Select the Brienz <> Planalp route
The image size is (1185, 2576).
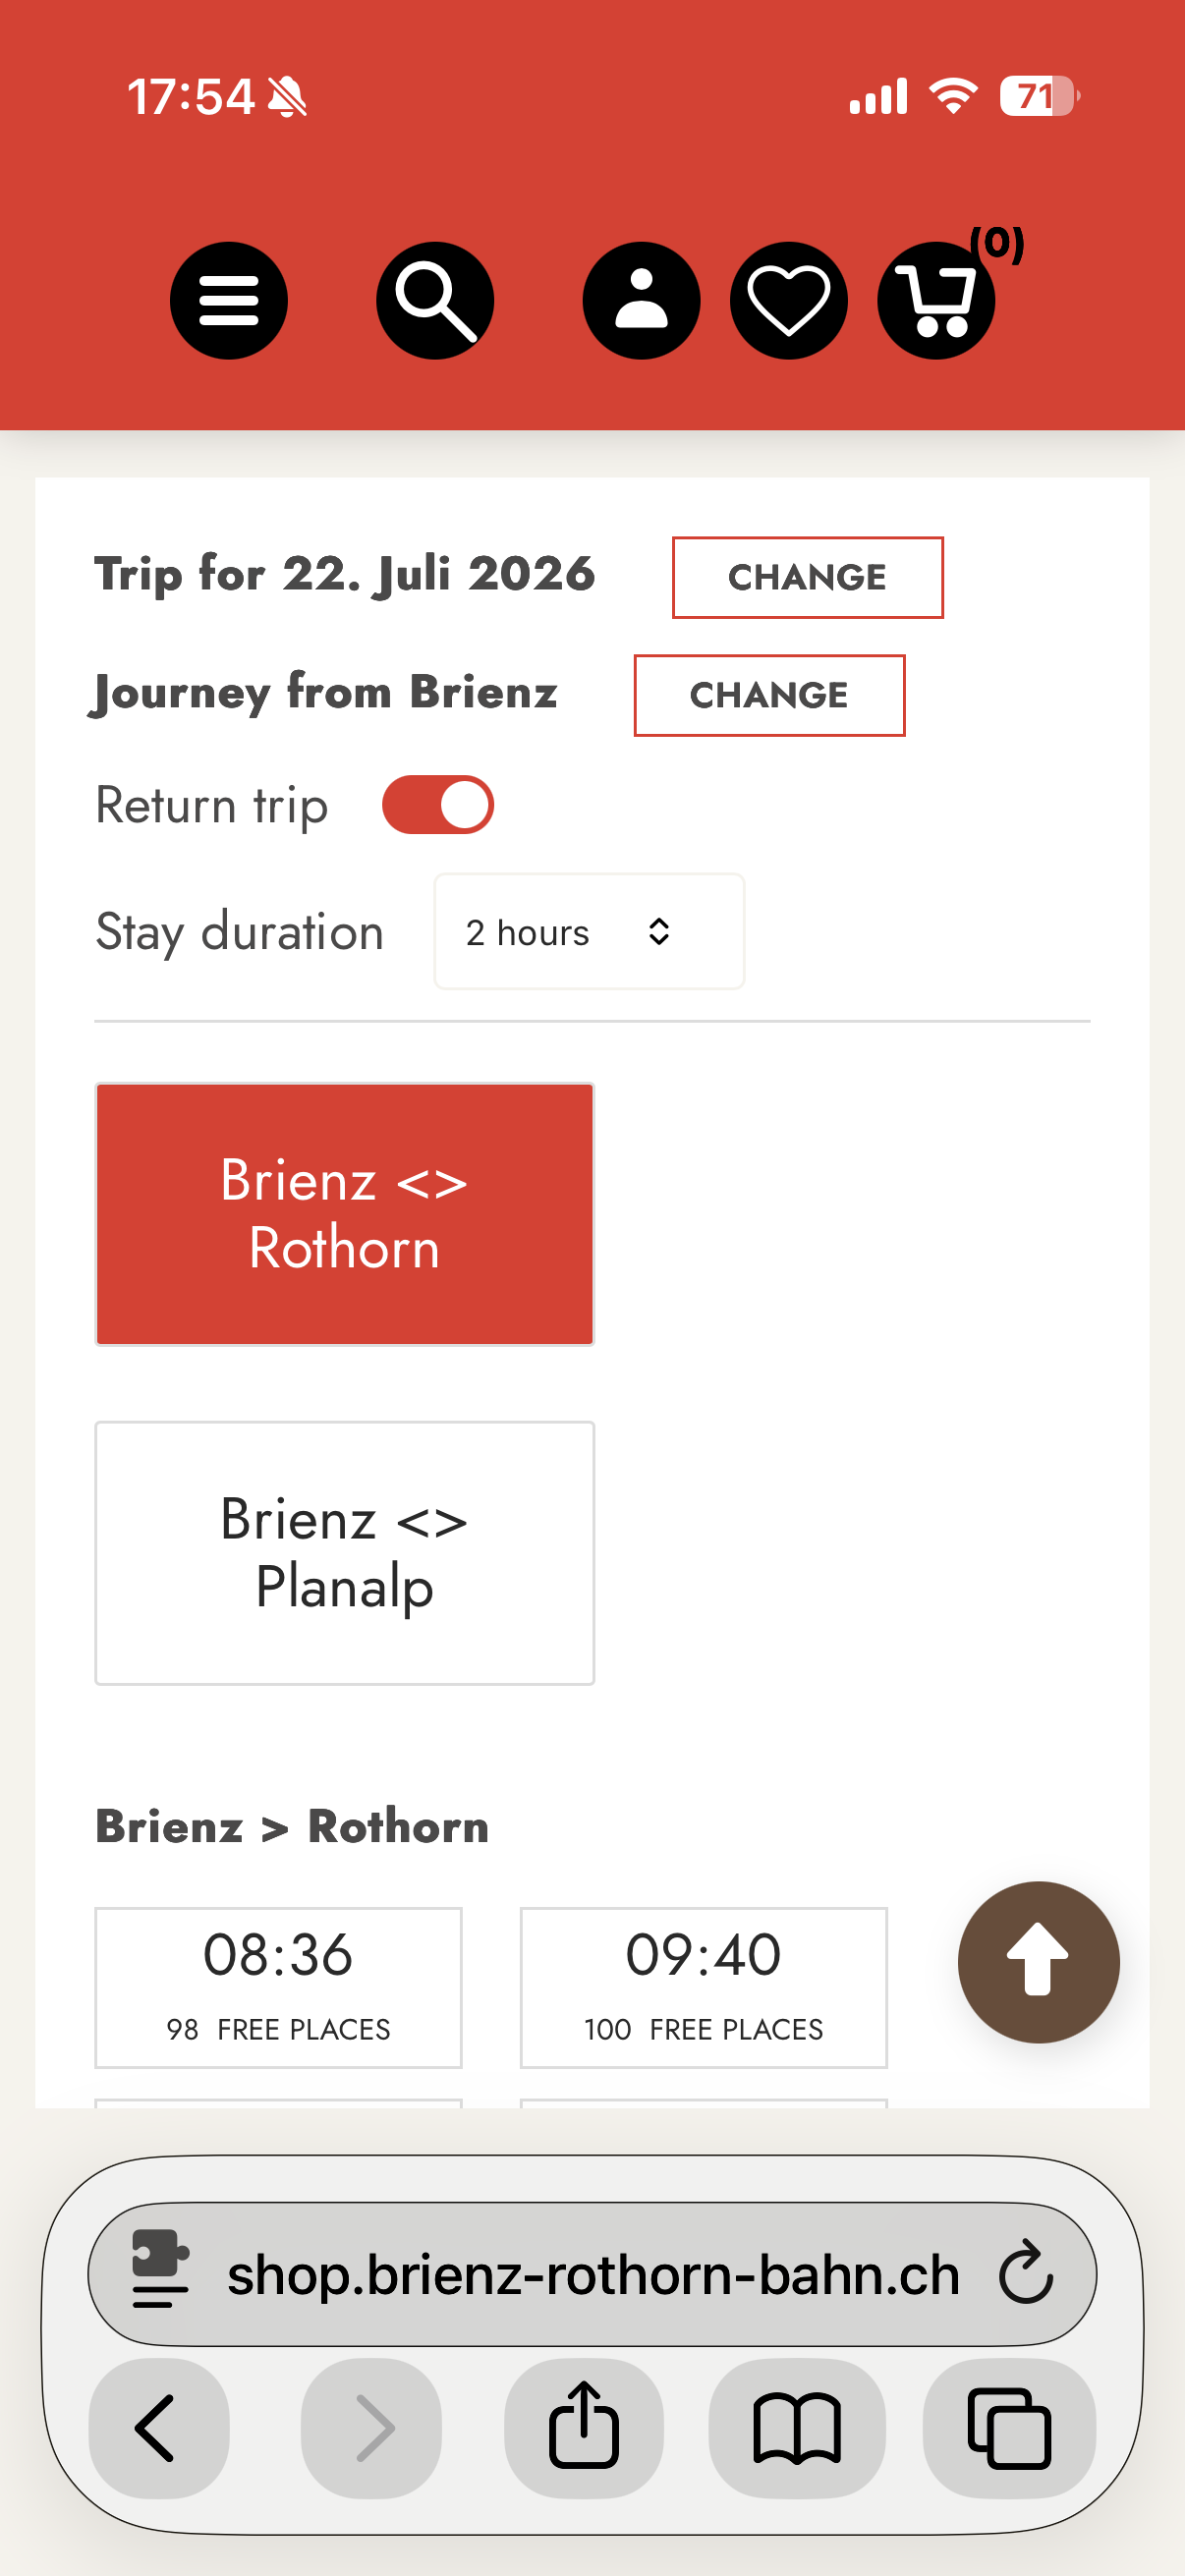(345, 1552)
